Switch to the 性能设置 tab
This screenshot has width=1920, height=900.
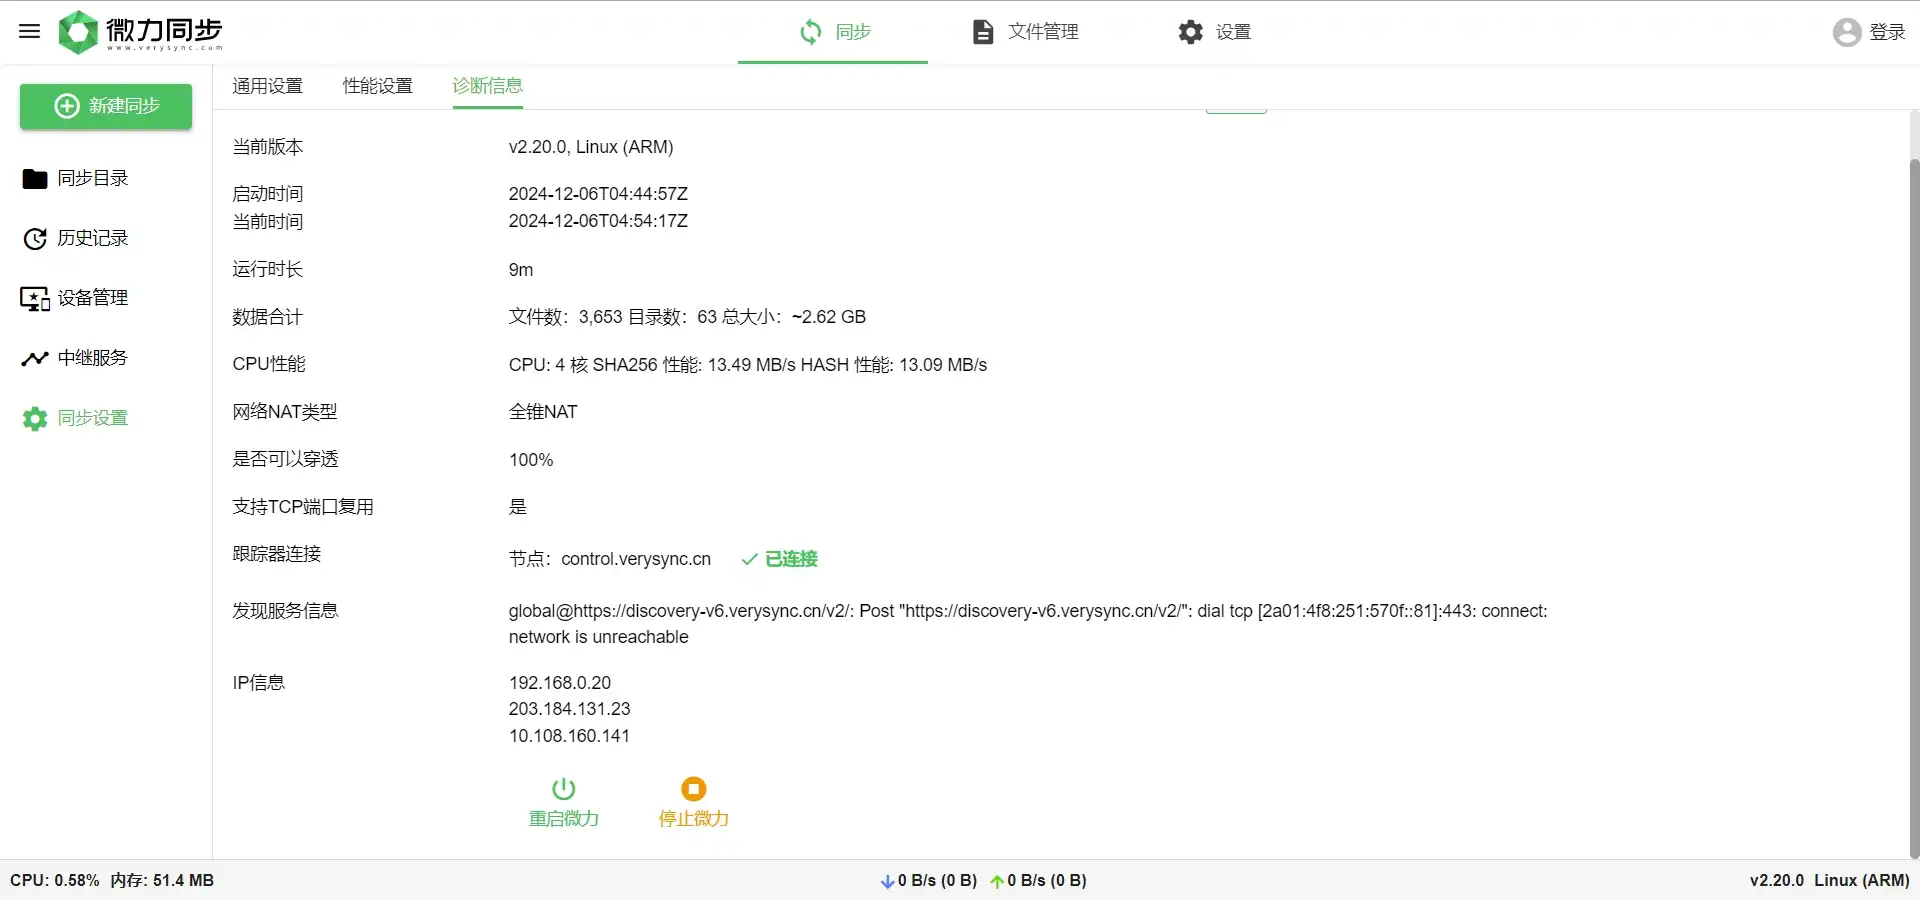[377, 86]
